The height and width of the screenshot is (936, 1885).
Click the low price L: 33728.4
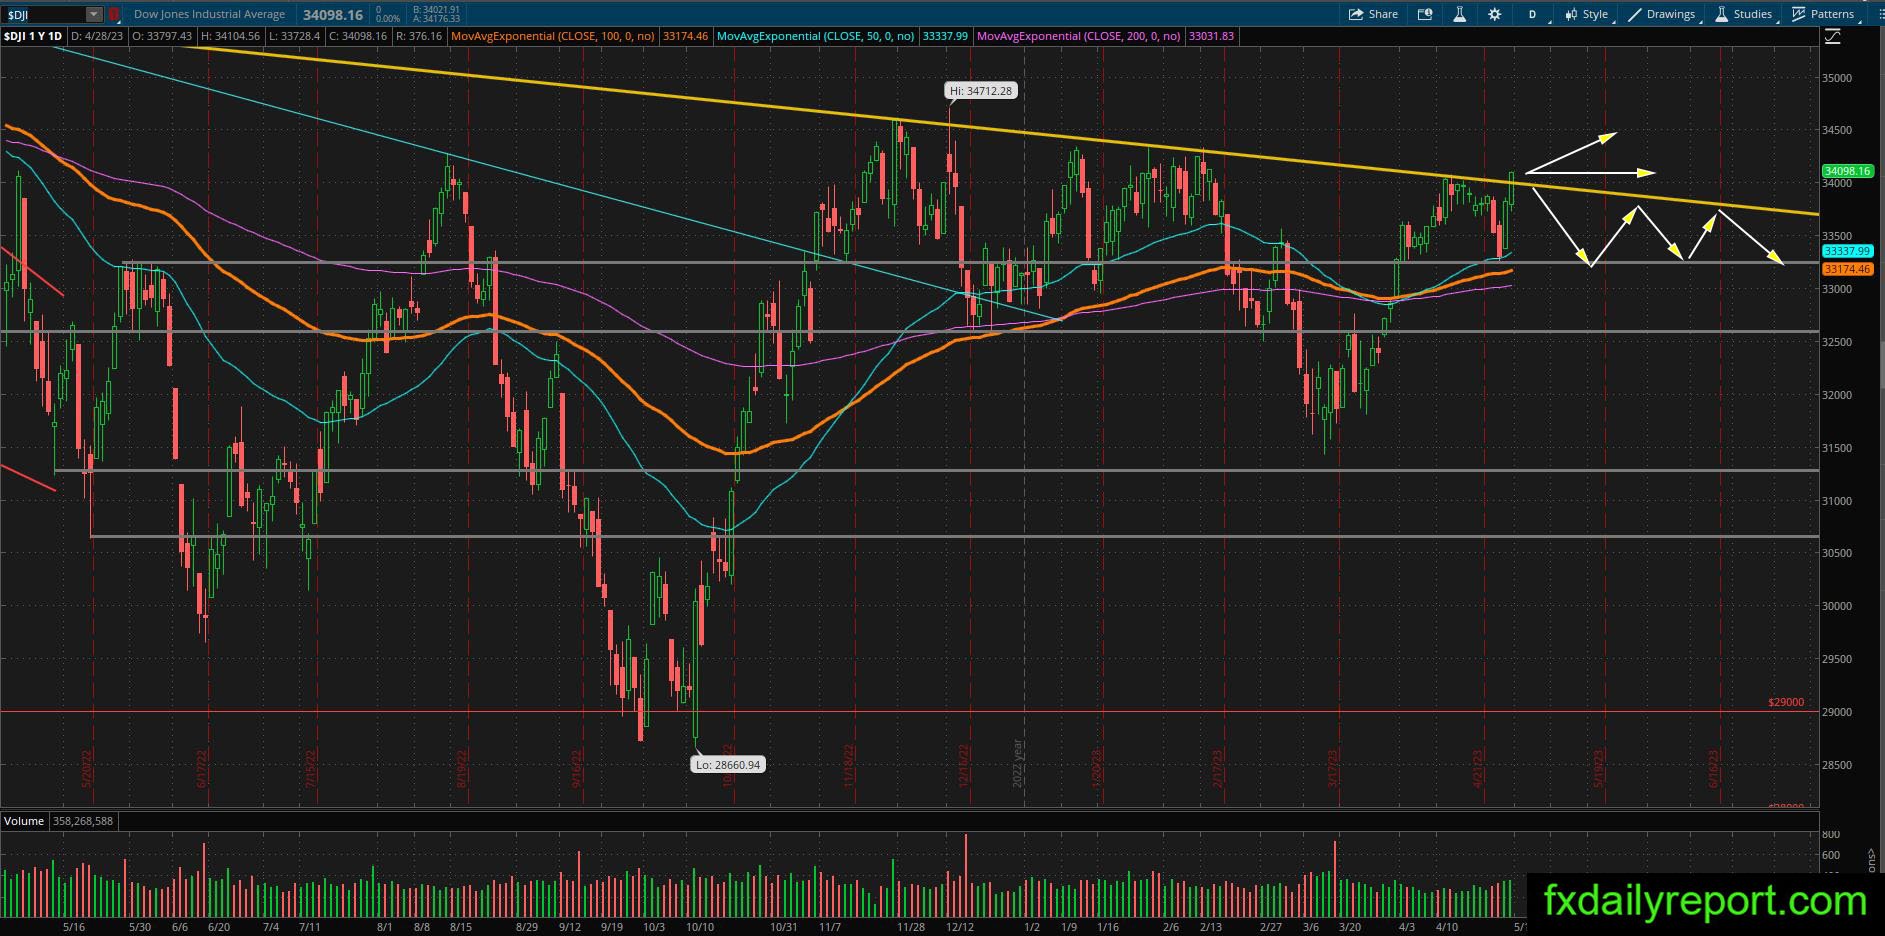[295, 36]
